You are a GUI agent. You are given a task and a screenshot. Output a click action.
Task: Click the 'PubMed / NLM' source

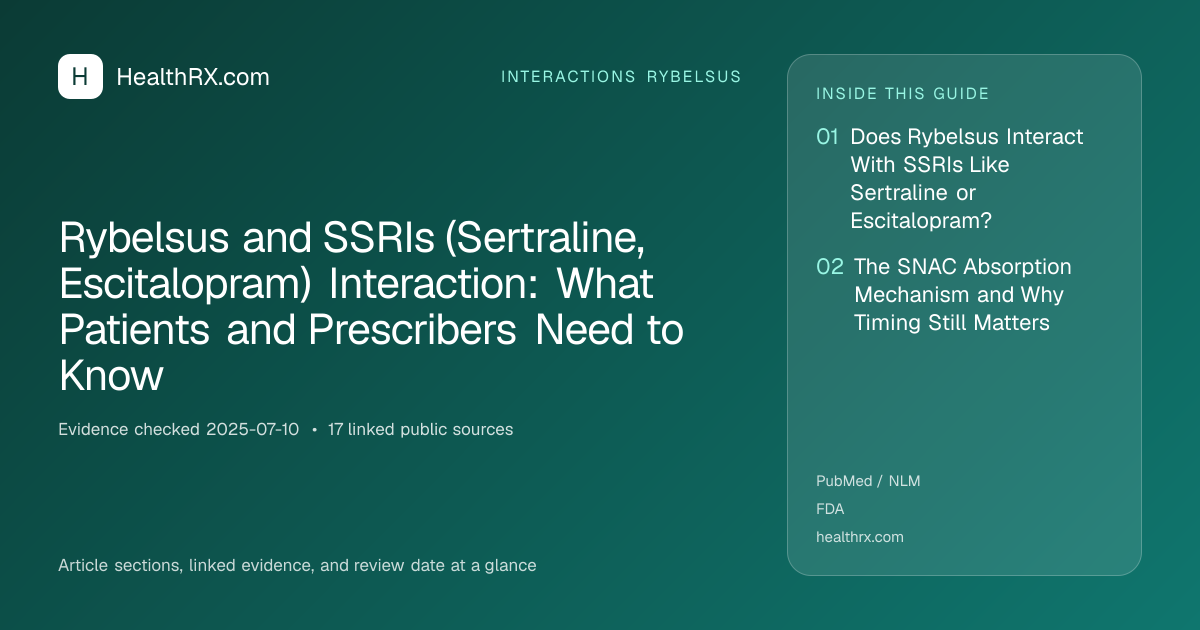click(x=868, y=481)
